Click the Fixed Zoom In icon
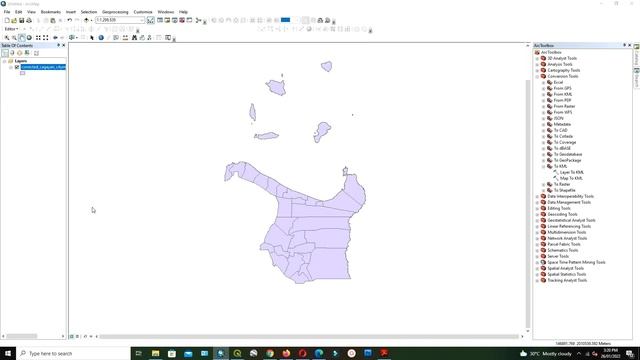Image resolution: width=640 pixels, height=360 pixels. 38,38
